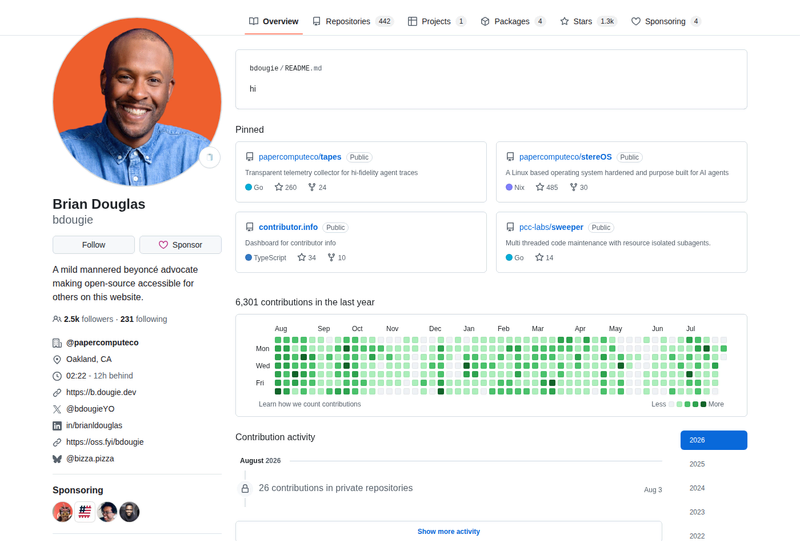Click the Follow button
This screenshot has height=541, width=800.
[93, 245]
